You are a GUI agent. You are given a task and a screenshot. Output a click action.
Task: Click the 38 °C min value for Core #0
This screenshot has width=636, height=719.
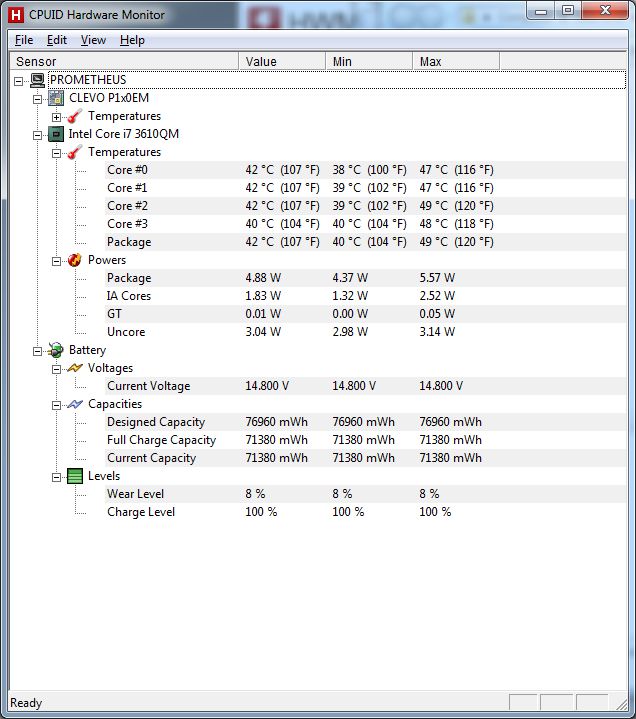[x=370, y=170]
